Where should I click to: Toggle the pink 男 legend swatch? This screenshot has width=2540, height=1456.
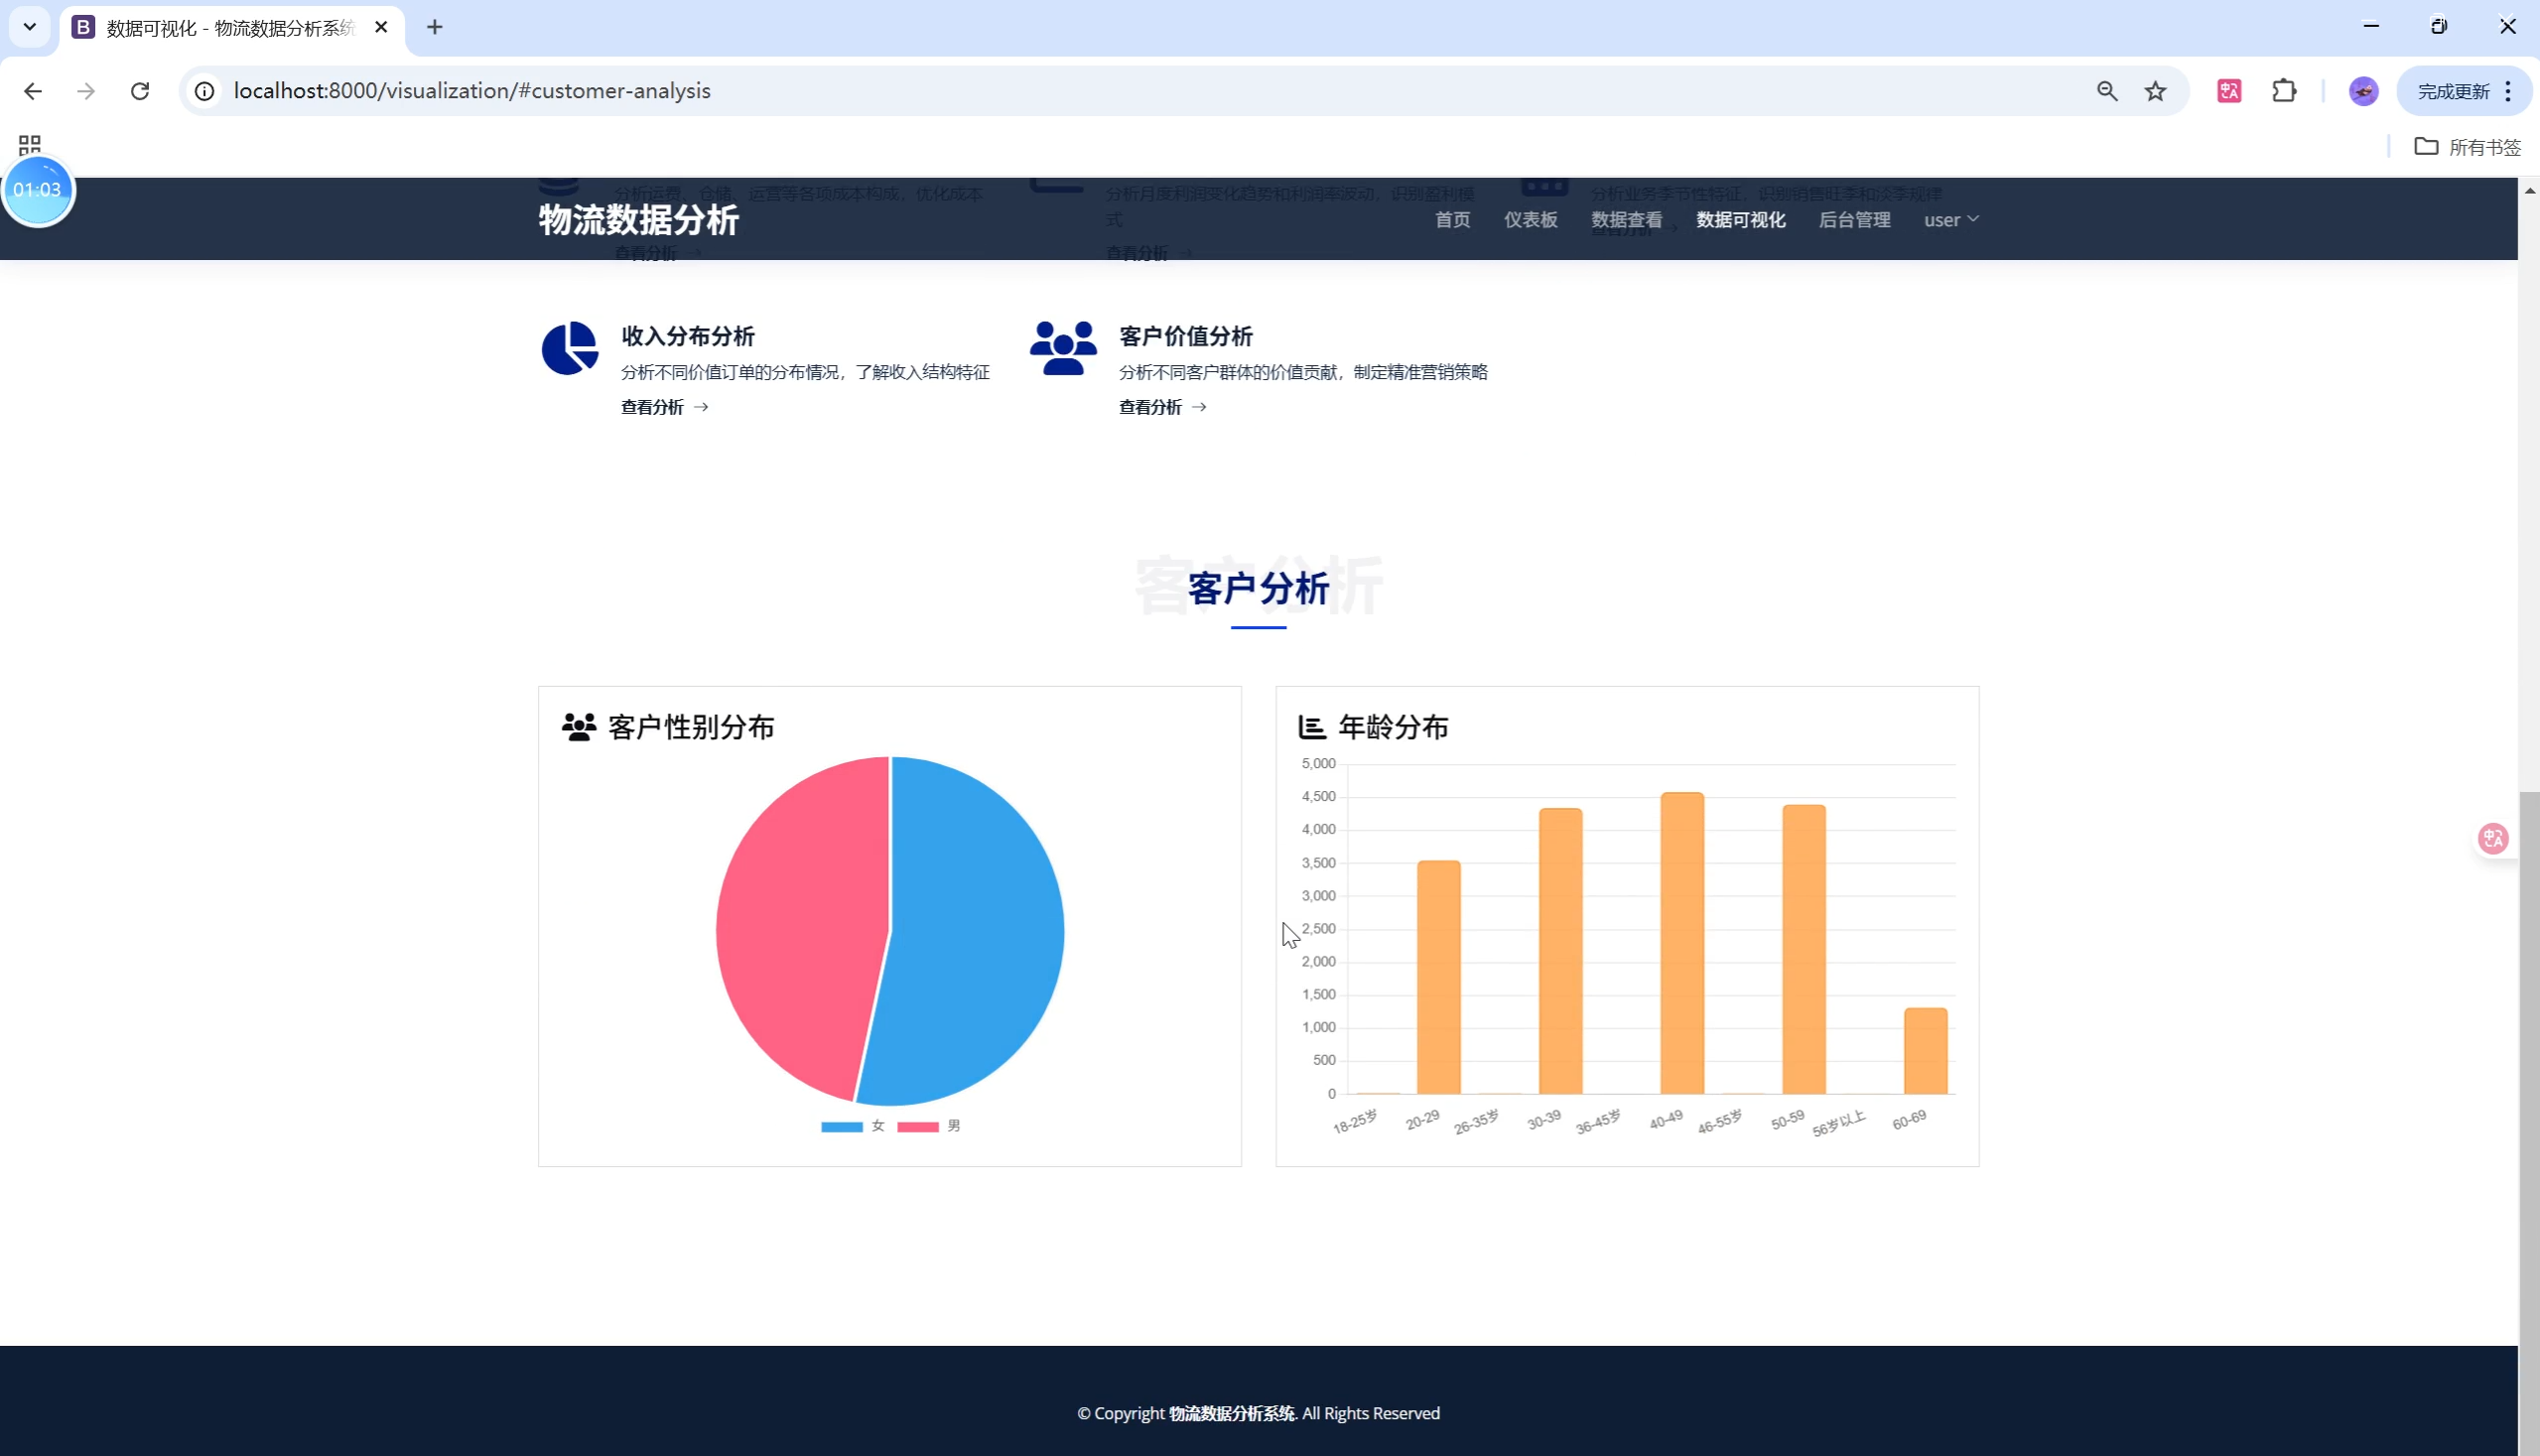(x=918, y=1127)
